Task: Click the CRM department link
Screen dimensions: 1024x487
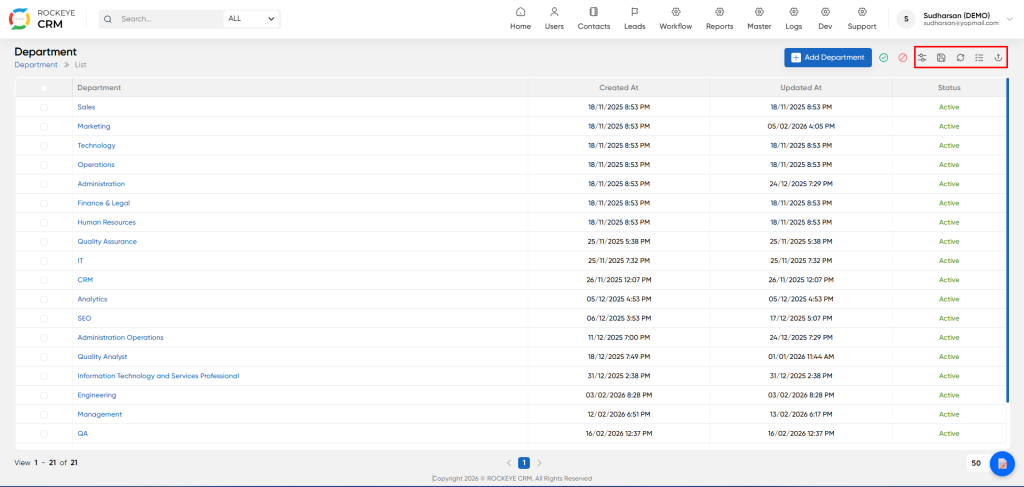Action: coord(85,280)
